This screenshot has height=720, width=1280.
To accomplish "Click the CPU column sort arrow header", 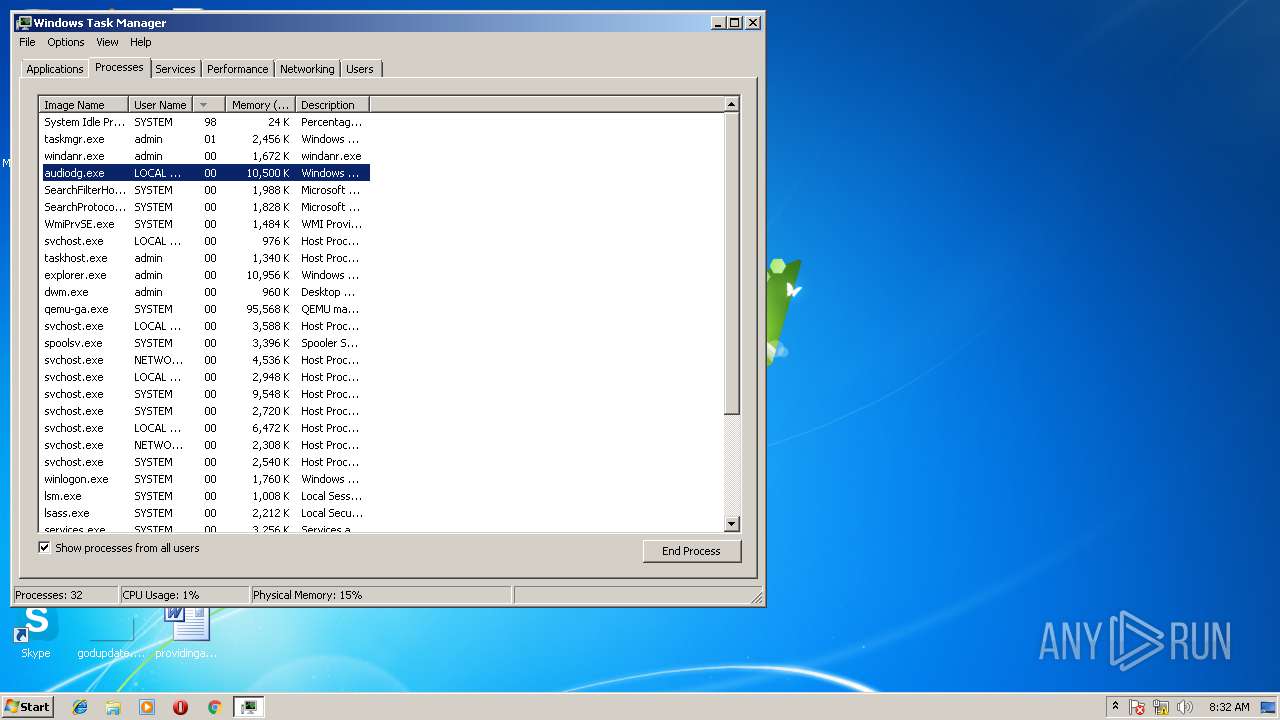I will pyautogui.click(x=208, y=104).
